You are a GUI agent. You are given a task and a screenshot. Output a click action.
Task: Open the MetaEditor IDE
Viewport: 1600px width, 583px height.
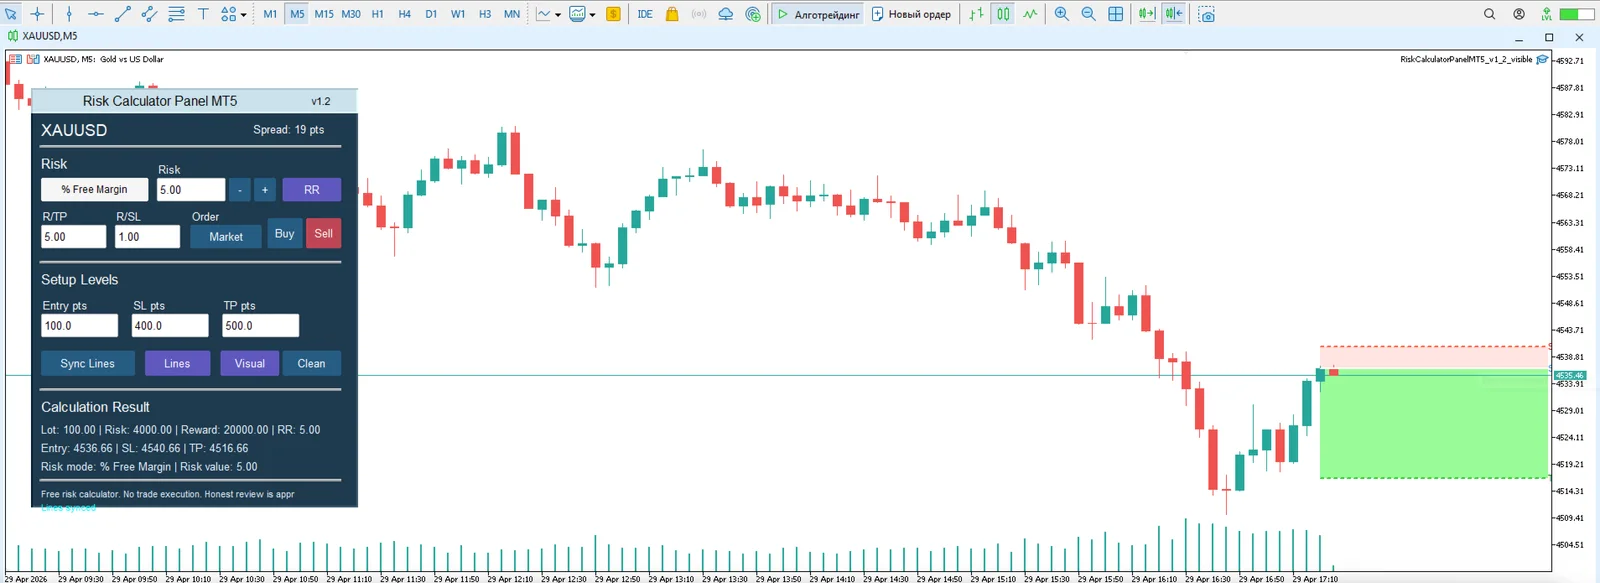click(x=645, y=14)
